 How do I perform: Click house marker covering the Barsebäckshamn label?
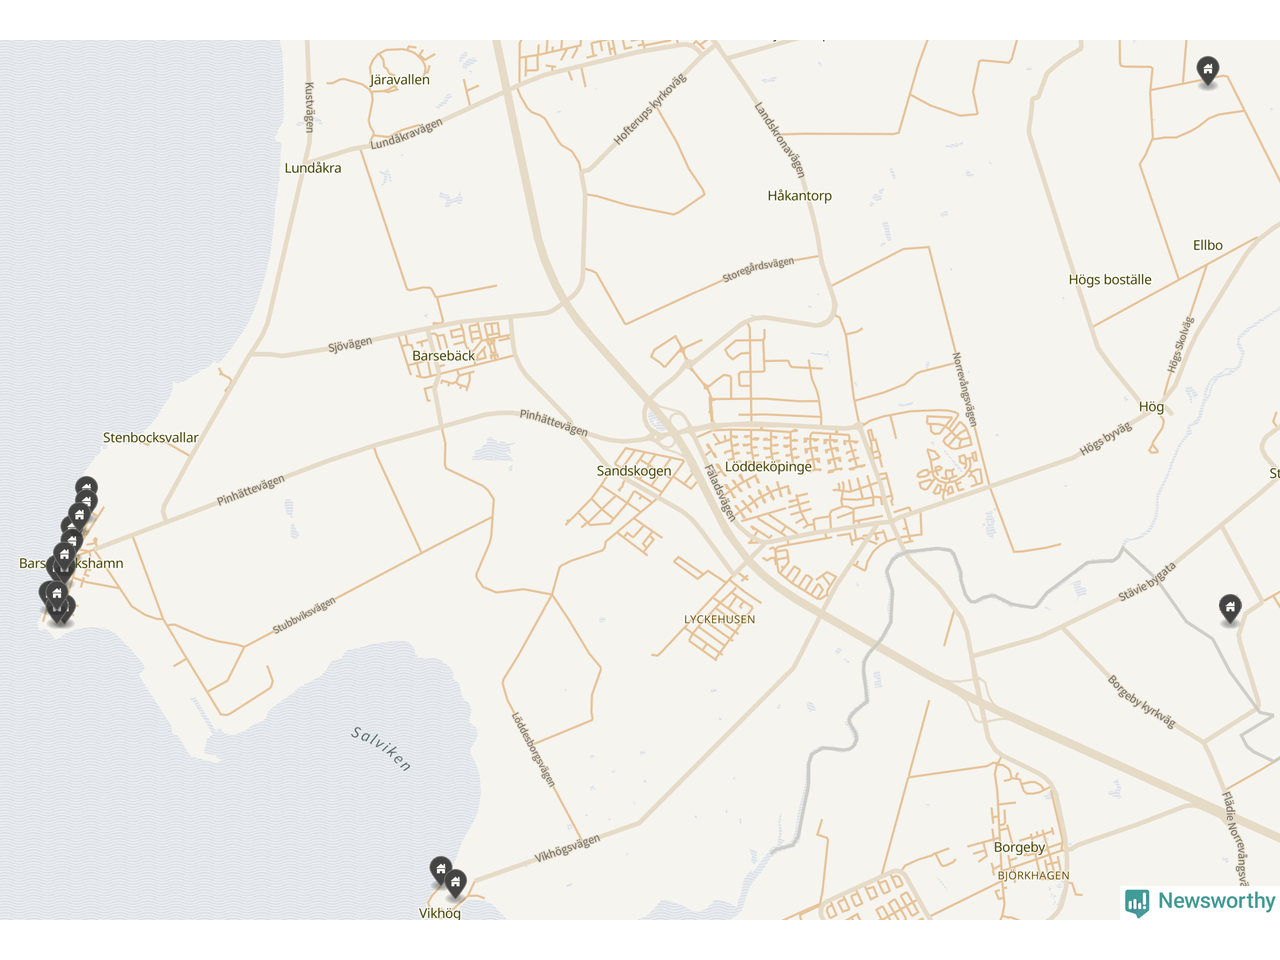(x=64, y=556)
